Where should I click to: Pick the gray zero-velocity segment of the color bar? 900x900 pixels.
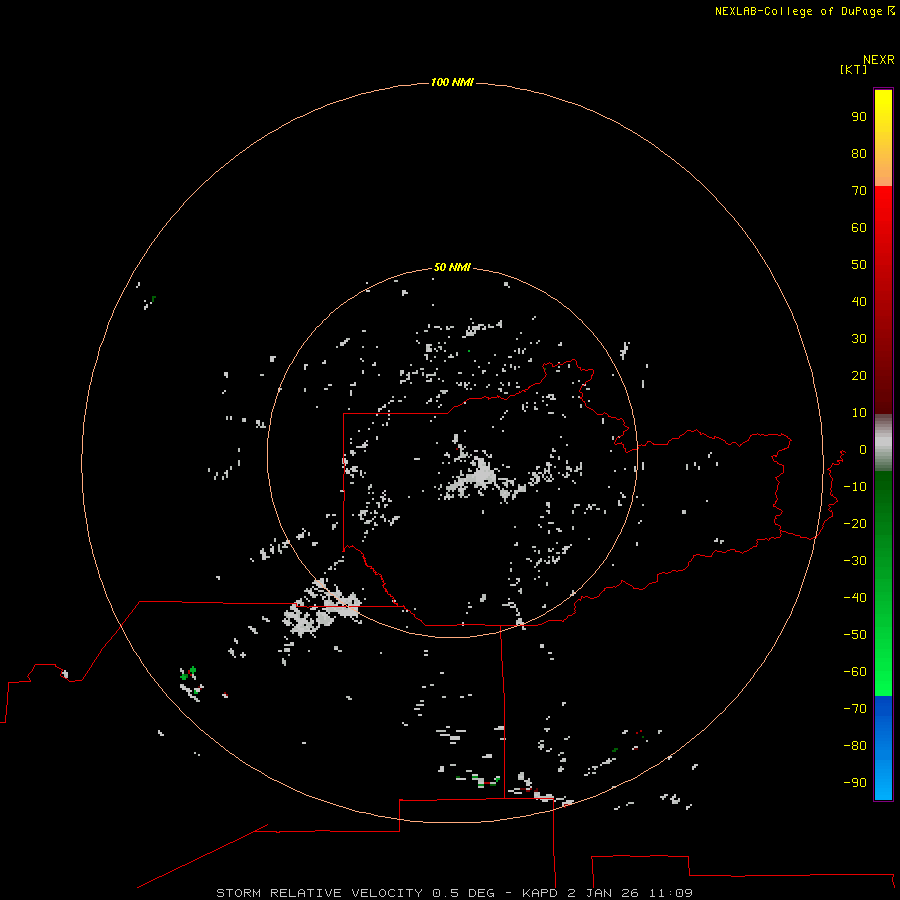coord(883,443)
